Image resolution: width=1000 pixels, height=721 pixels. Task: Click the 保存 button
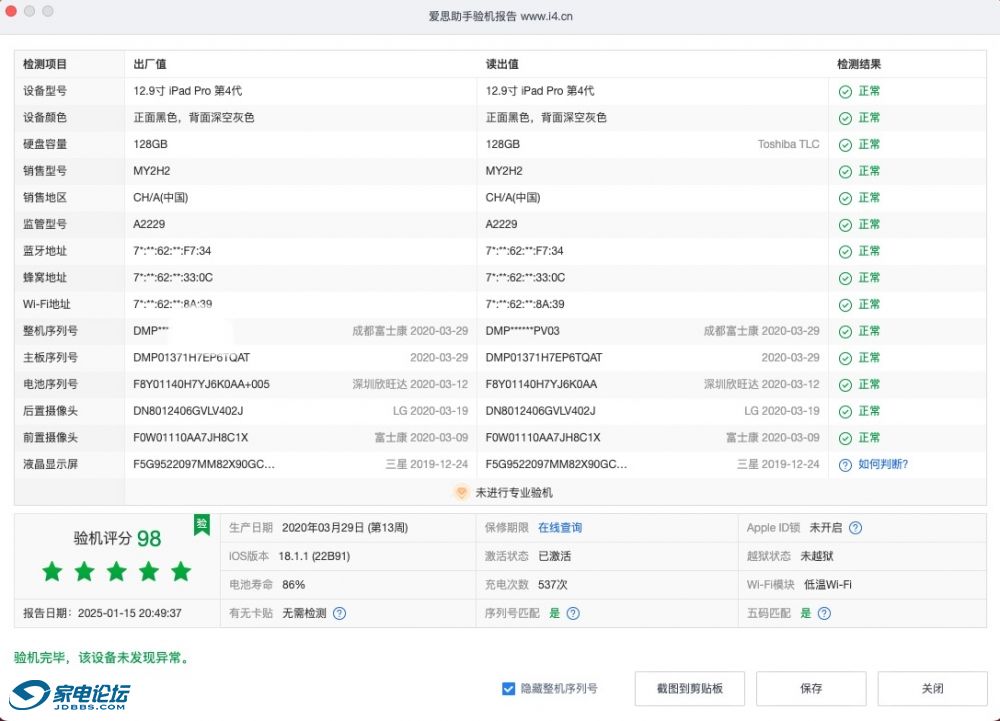[811, 688]
